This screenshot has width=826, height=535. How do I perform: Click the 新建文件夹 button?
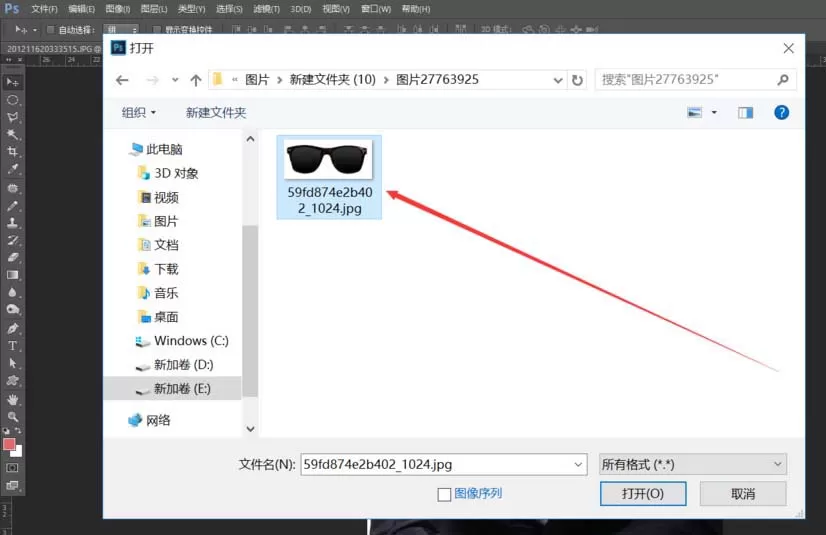(216, 113)
